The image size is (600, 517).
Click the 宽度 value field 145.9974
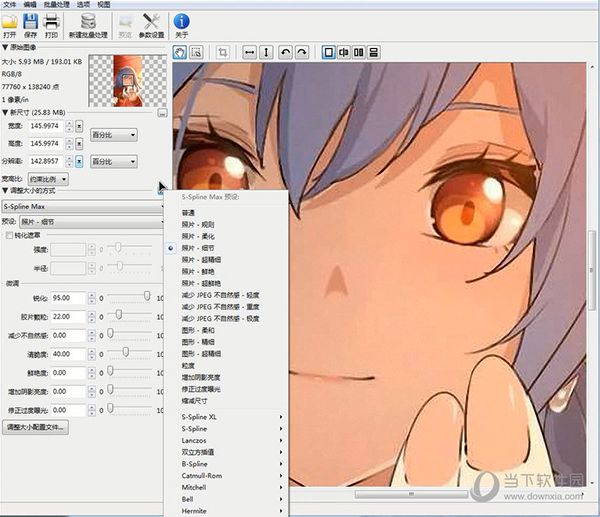[x=46, y=126]
